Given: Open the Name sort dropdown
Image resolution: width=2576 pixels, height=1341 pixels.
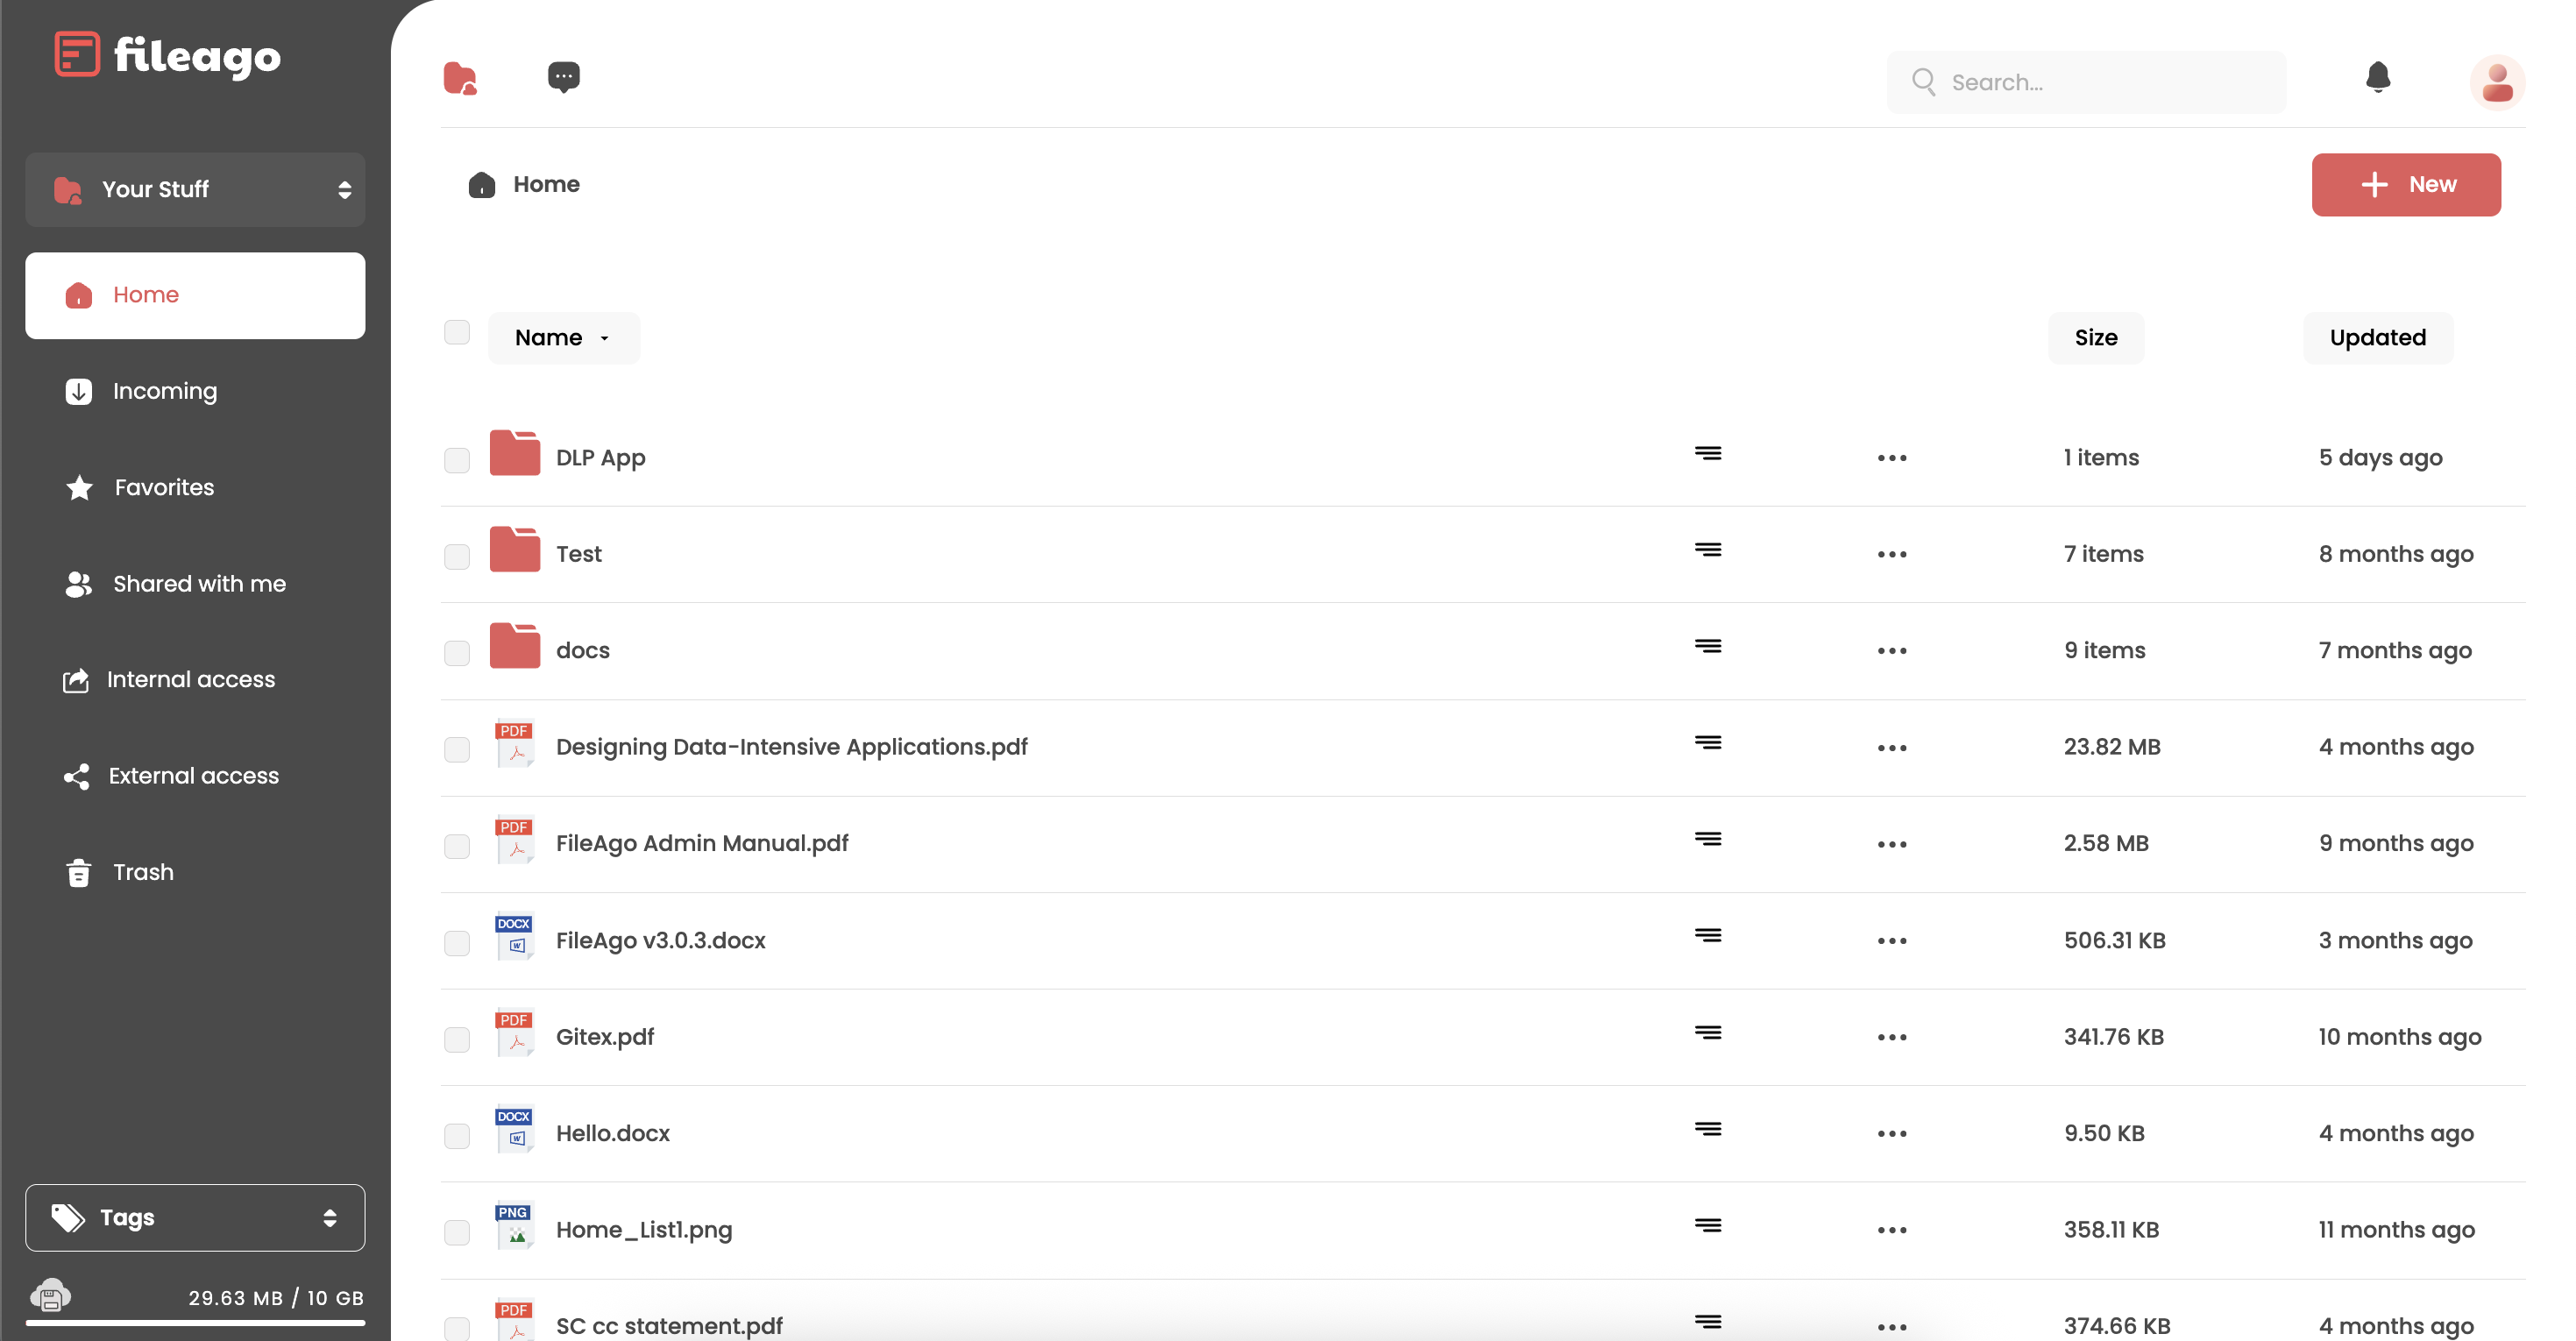Looking at the screenshot, I should (563, 338).
